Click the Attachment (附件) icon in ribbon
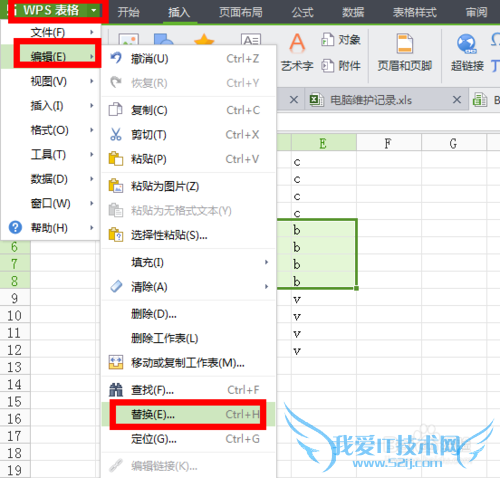Image resolution: width=500 pixels, height=478 pixels. coord(327,66)
